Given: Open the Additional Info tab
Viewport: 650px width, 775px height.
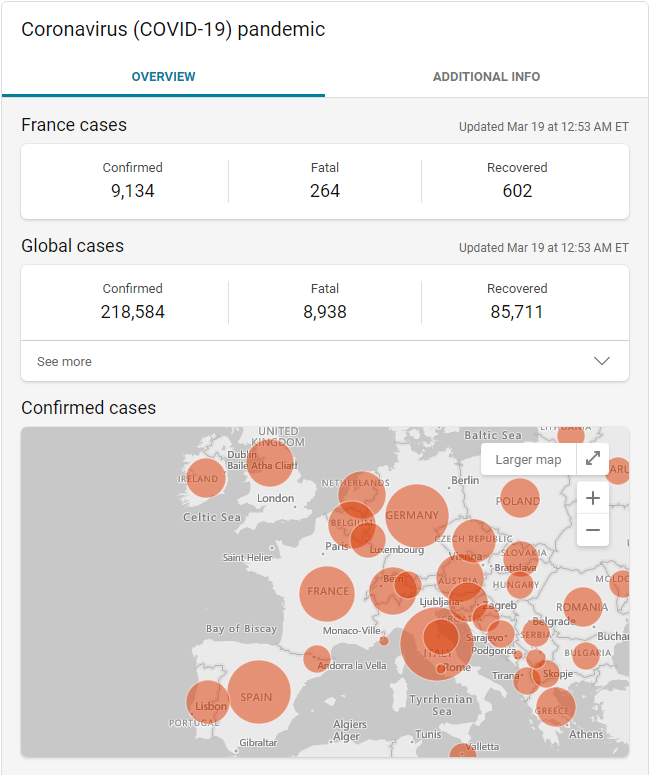Looking at the screenshot, I should click(x=486, y=77).
